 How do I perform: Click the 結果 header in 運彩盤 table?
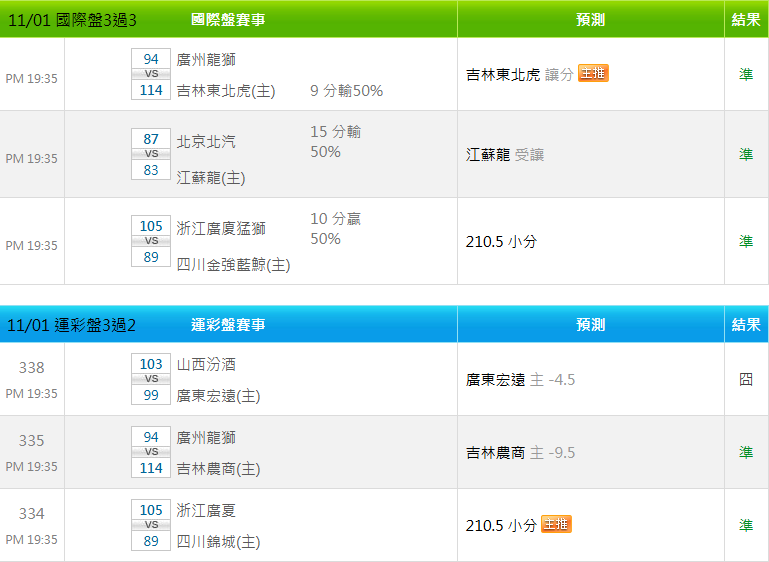tap(746, 325)
